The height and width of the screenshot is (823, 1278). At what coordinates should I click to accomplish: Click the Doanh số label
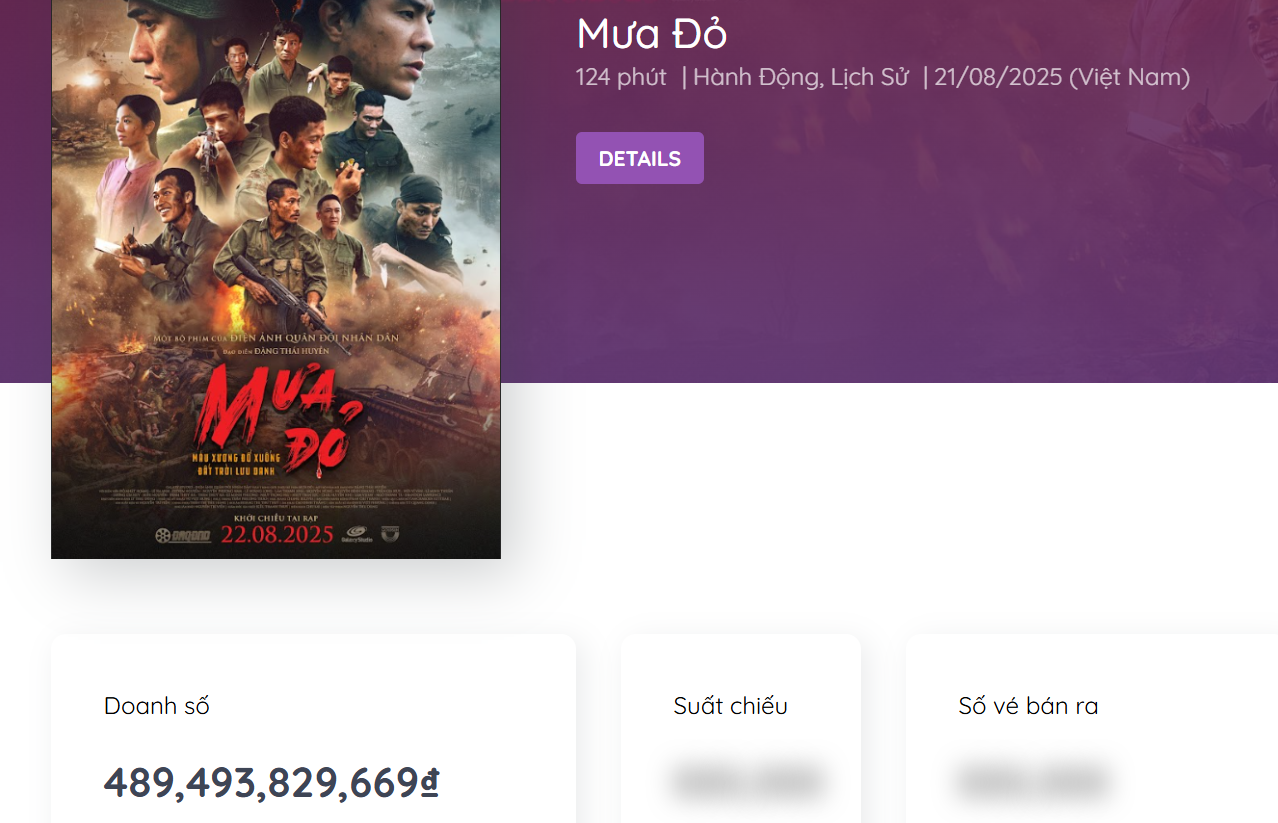pyautogui.click(x=157, y=706)
